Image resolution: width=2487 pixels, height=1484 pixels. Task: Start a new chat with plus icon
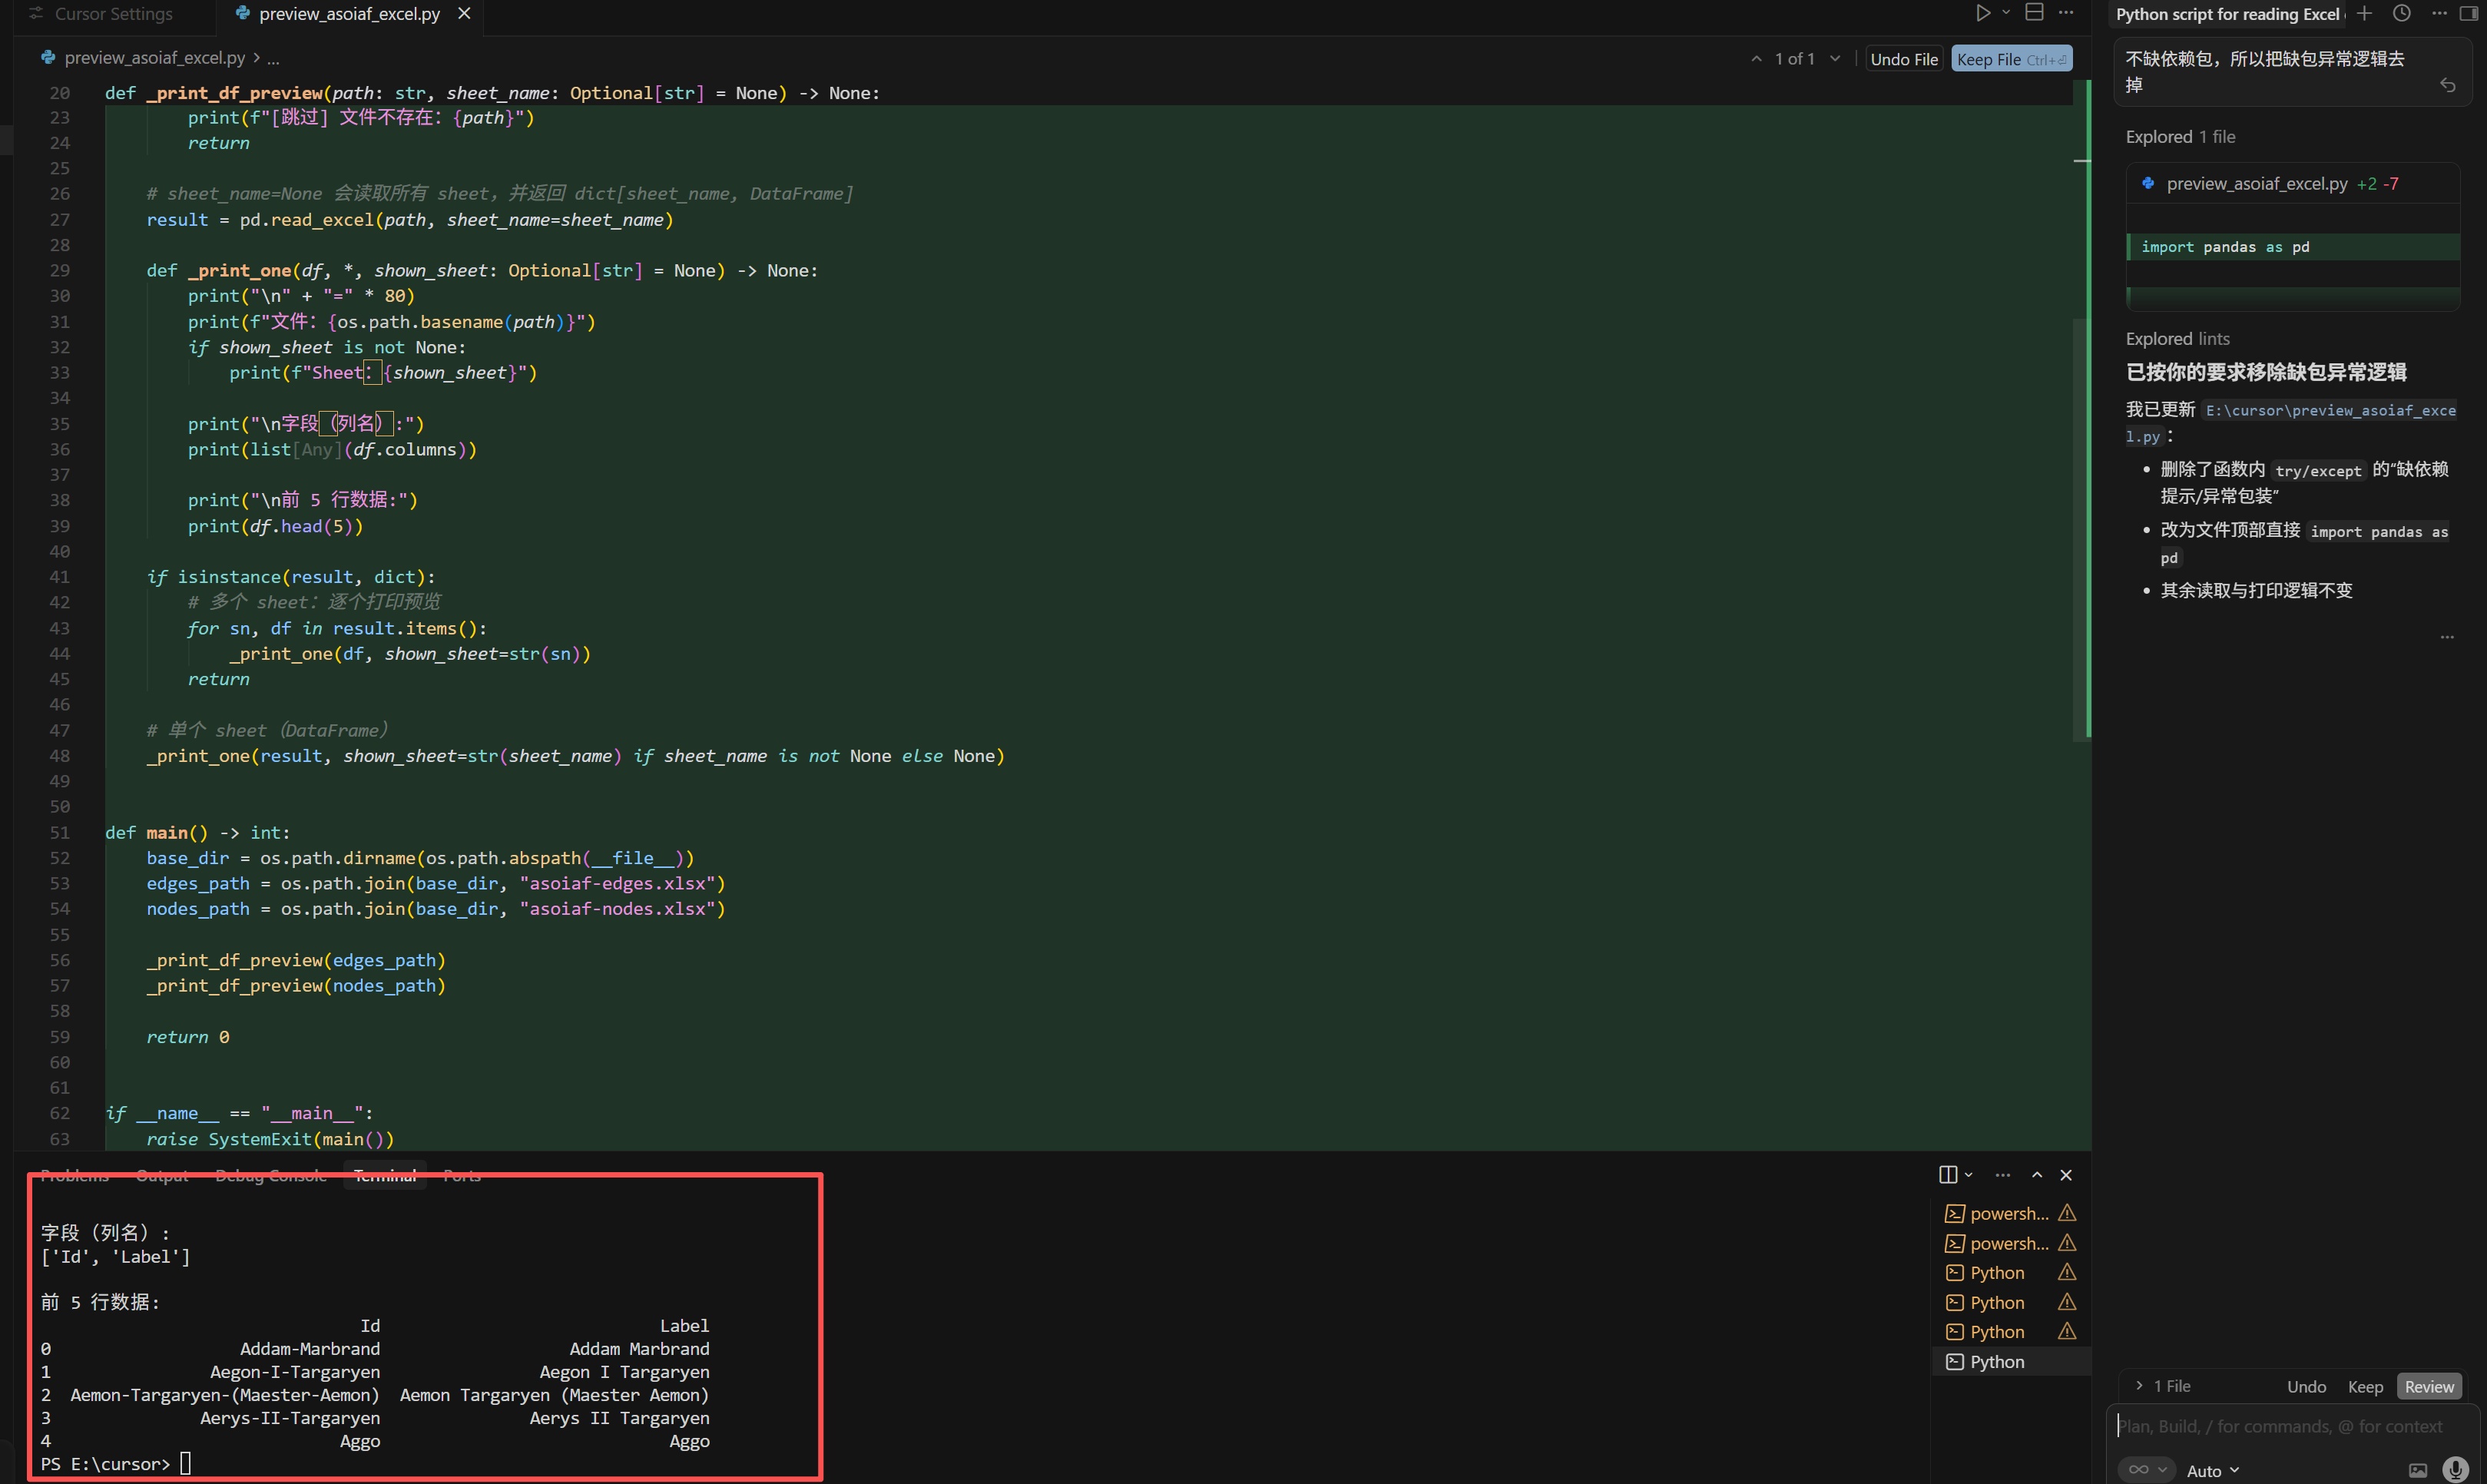point(2365,13)
